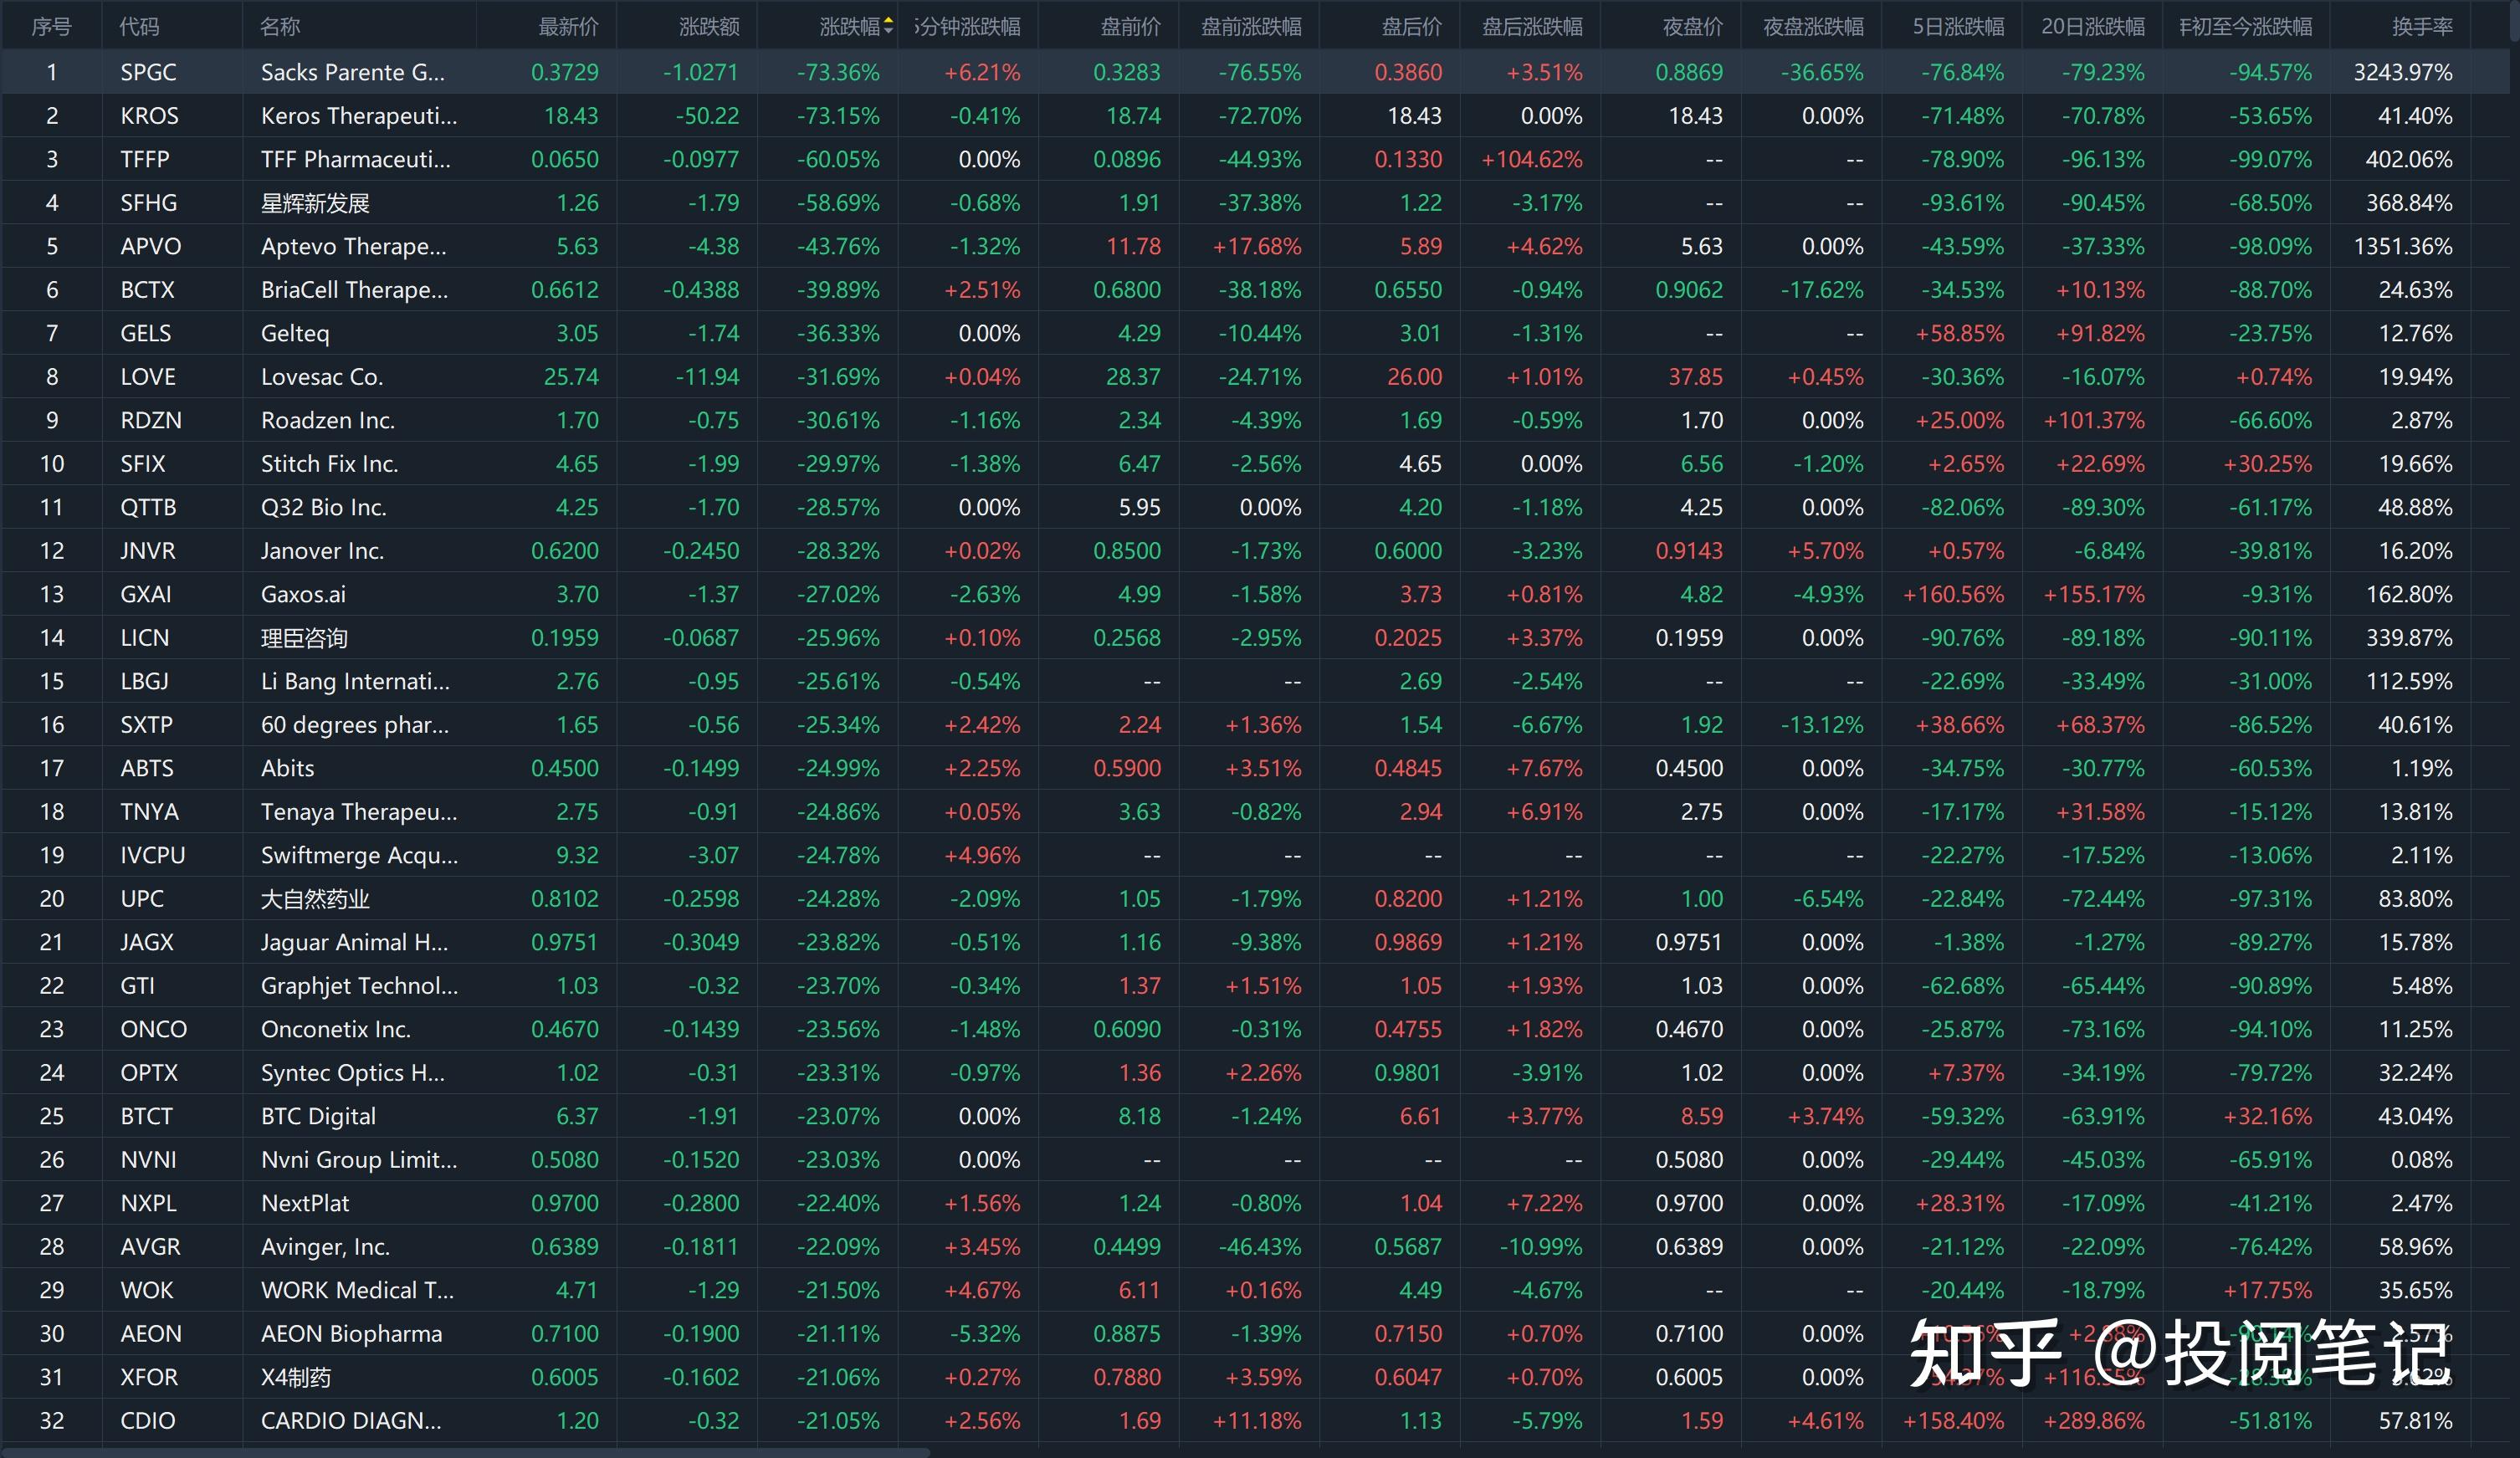Click APVO turnover rate 1351.36%
The height and width of the screenshot is (1458, 2520).
click(x=2402, y=246)
